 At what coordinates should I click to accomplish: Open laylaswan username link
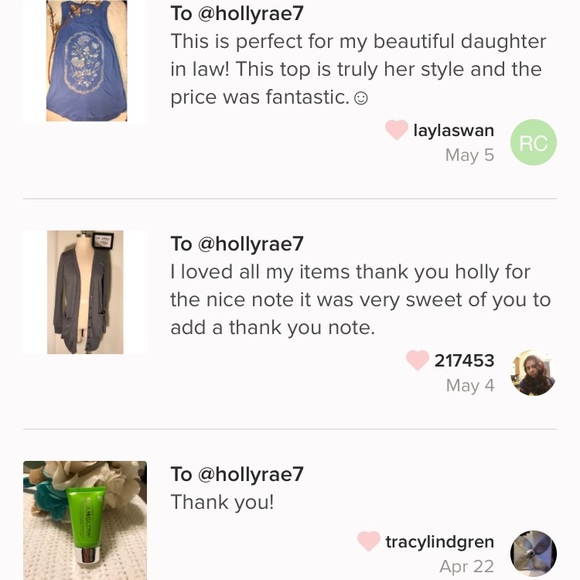453,131
